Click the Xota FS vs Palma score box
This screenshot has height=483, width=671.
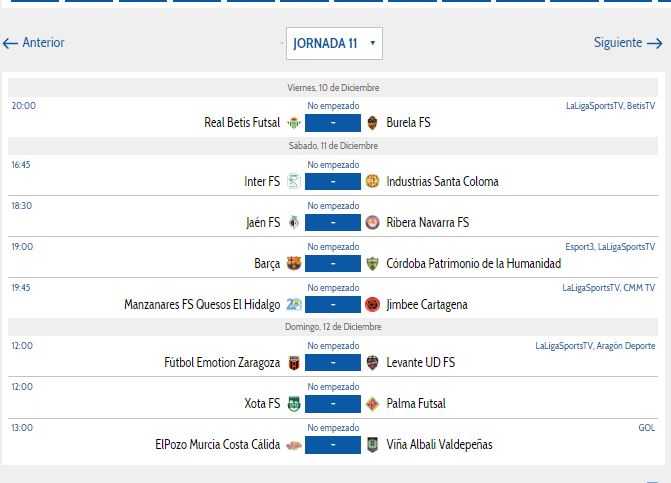click(x=332, y=404)
